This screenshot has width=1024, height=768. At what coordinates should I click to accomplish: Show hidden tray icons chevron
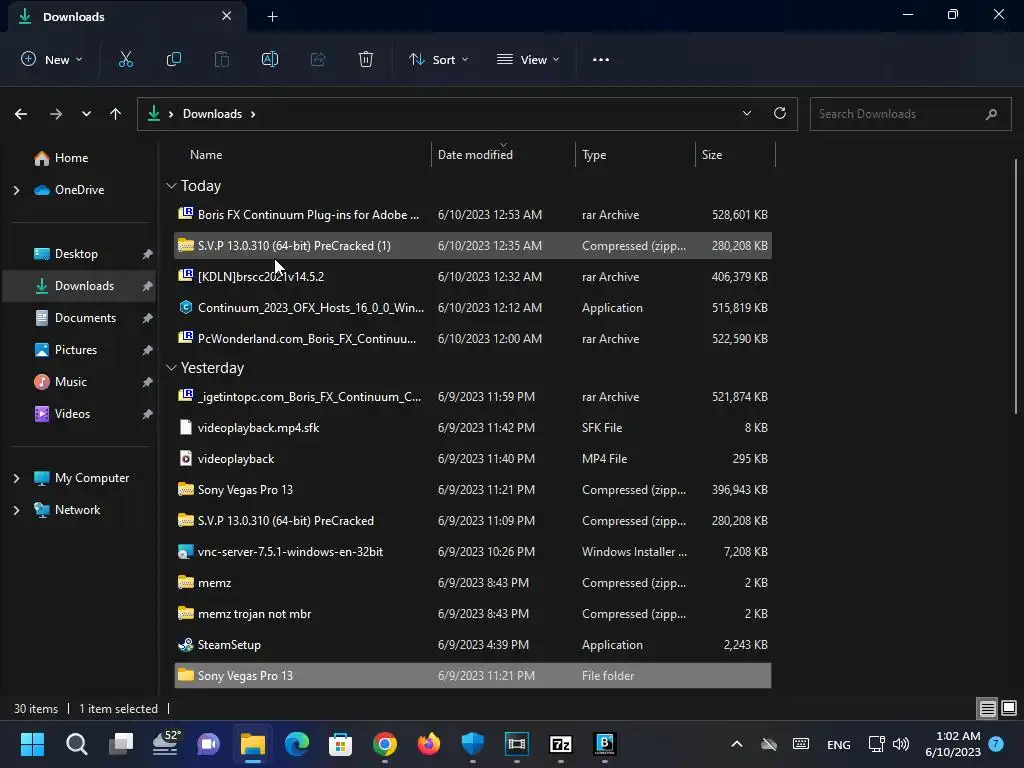737,744
